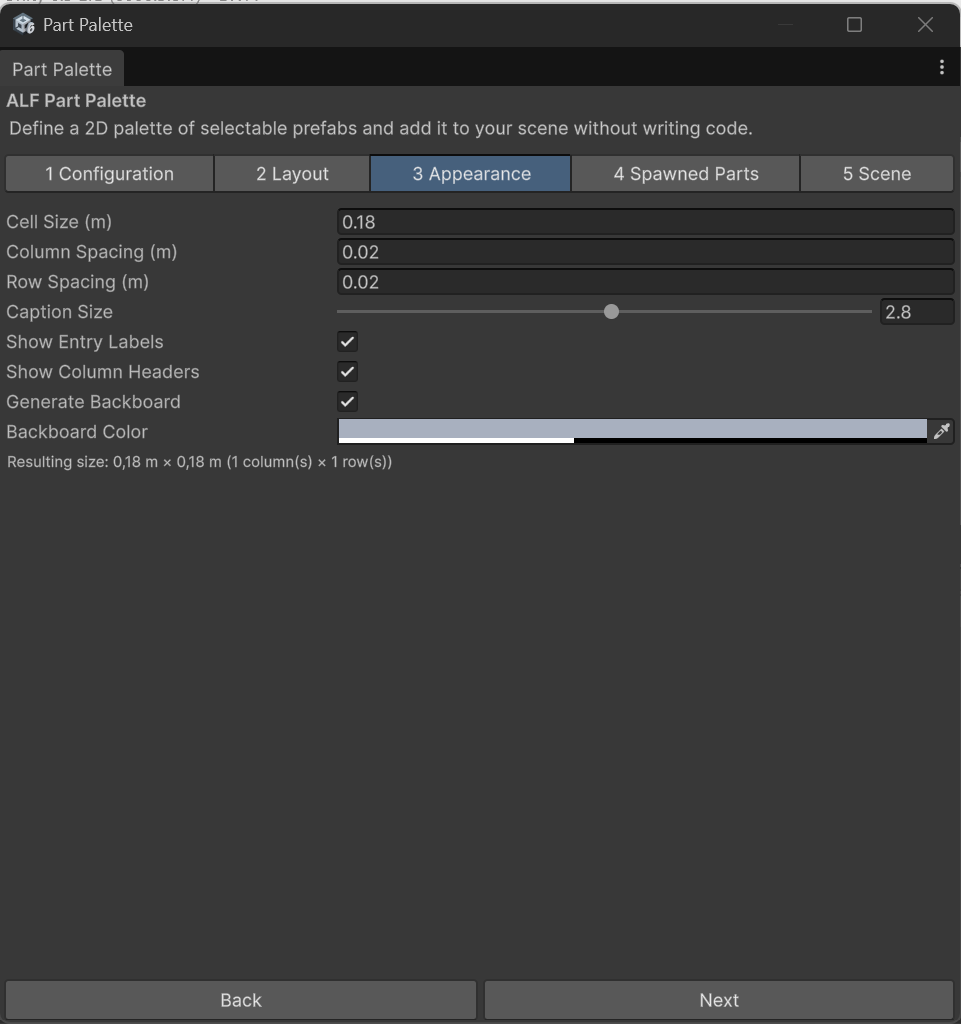Click the Column Spacing (m) input
This screenshot has width=961, height=1024.
tap(646, 252)
